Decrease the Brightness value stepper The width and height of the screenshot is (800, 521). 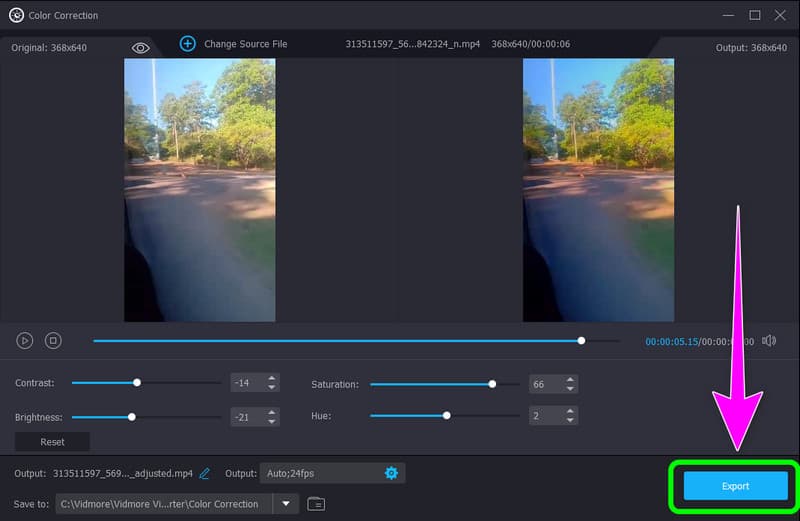pyautogui.click(x=272, y=421)
